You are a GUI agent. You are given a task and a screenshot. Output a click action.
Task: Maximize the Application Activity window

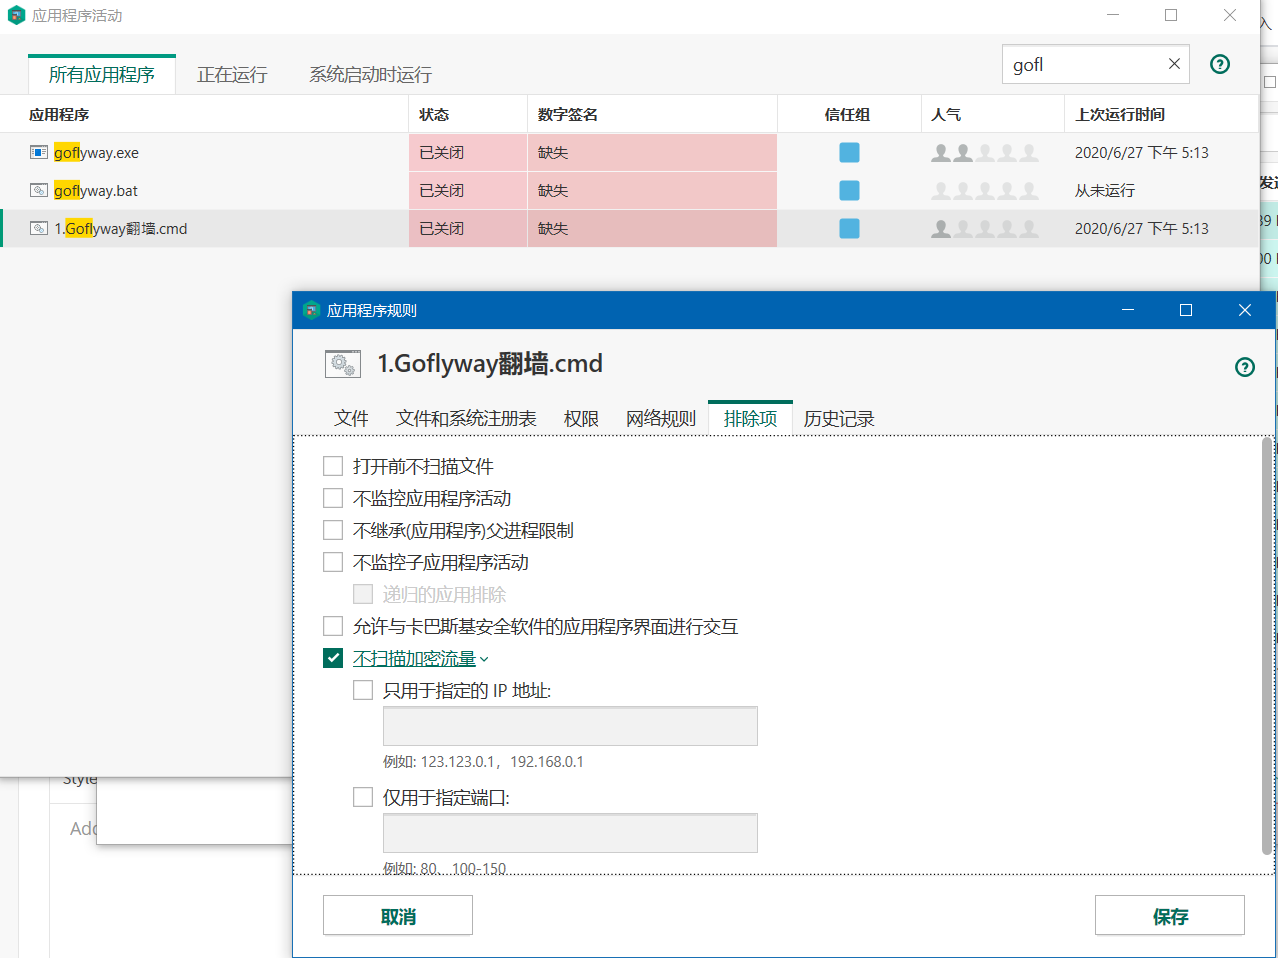point(1171,15)
